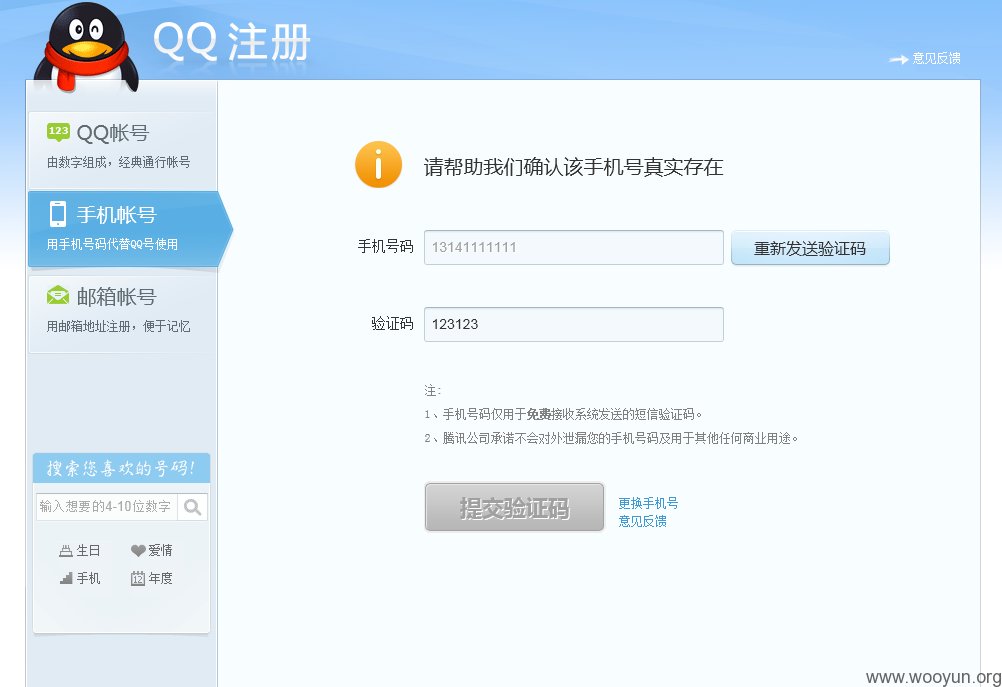Screen dimensions: 1002x687
Task: Click note 2 about 腾讯公司 privacy promise
Action: 611,438
